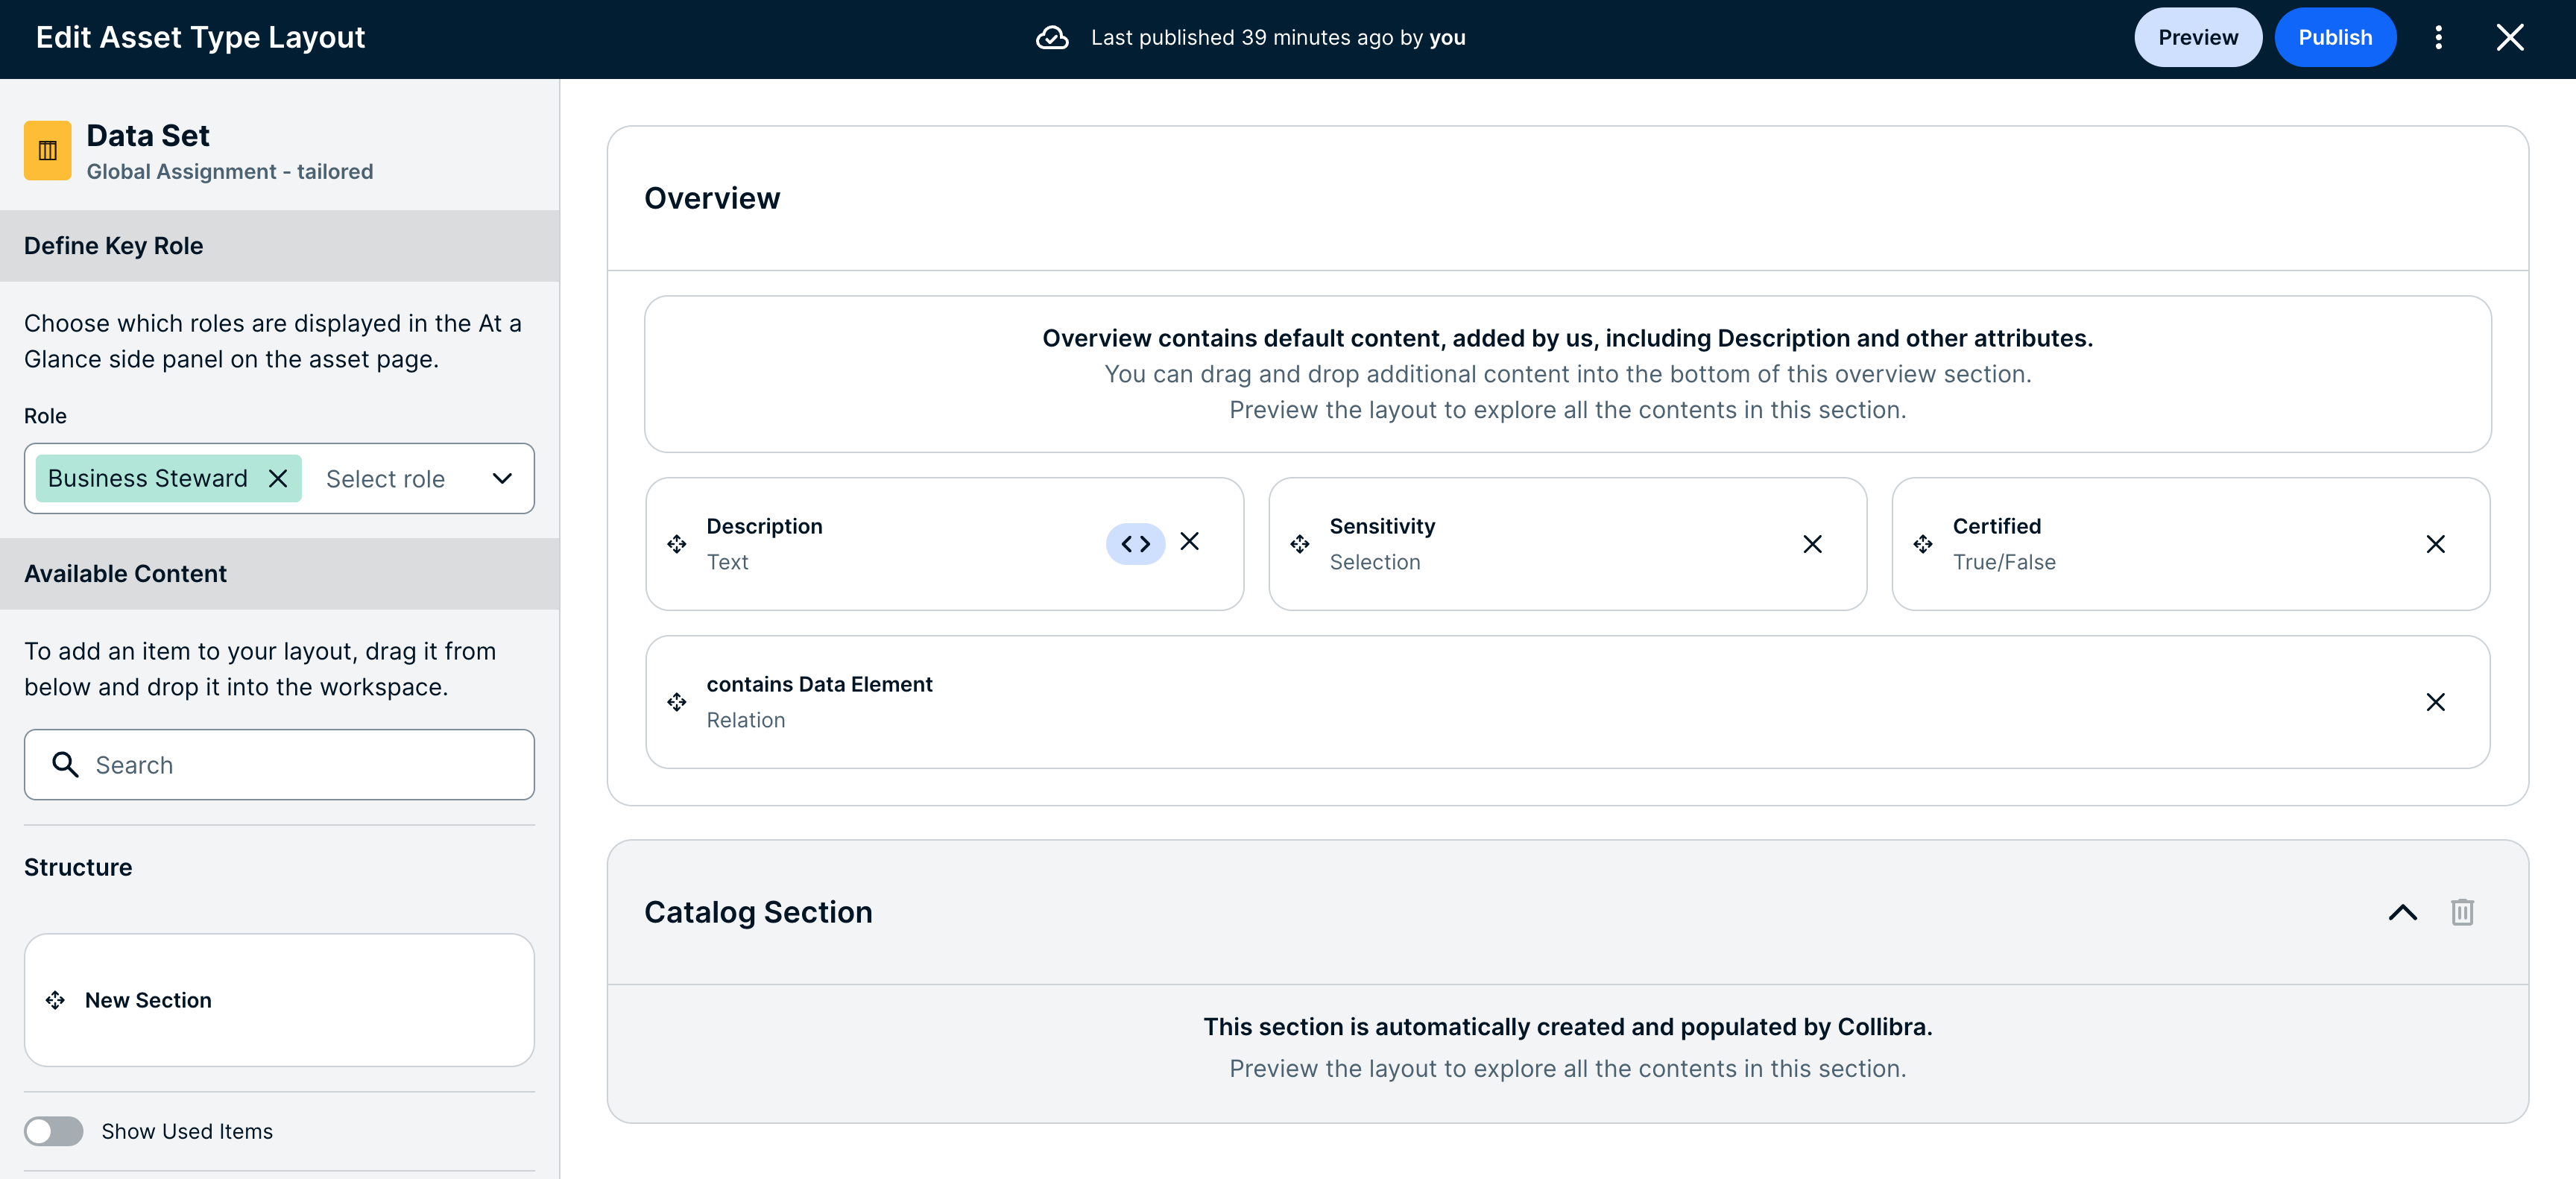Remove the Business Steward role tag
The width and height of the screenshot is (2576, 1179).
click(x=278, y=478)
